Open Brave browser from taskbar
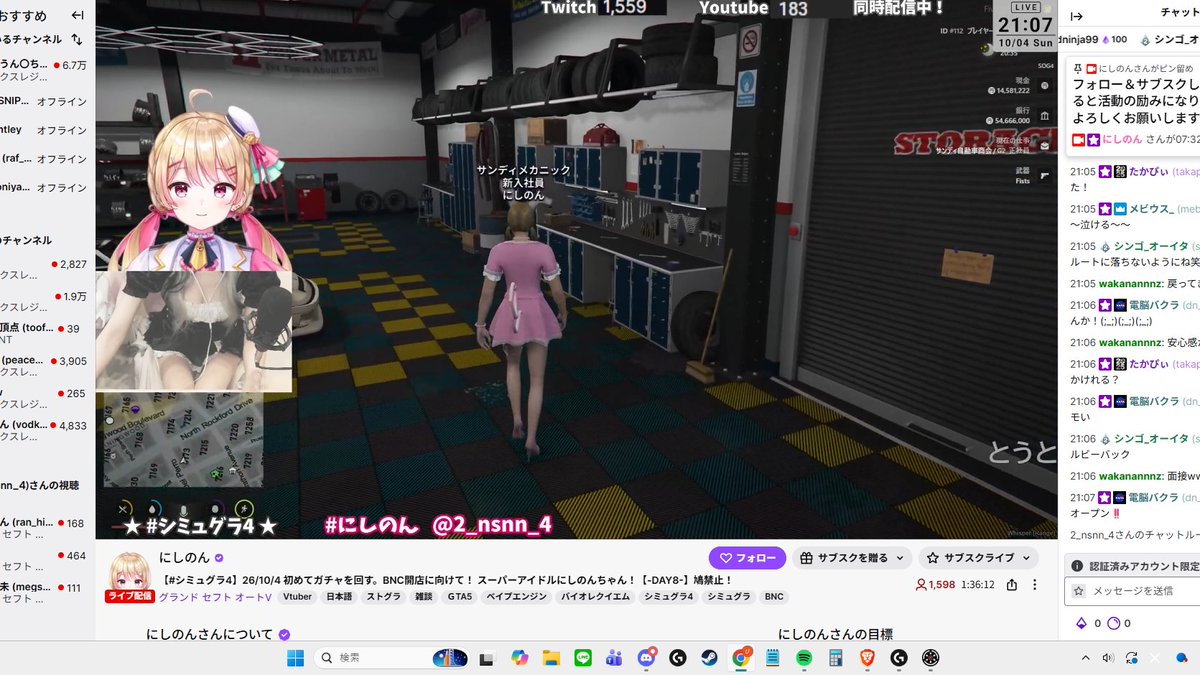 click(867, 658)
